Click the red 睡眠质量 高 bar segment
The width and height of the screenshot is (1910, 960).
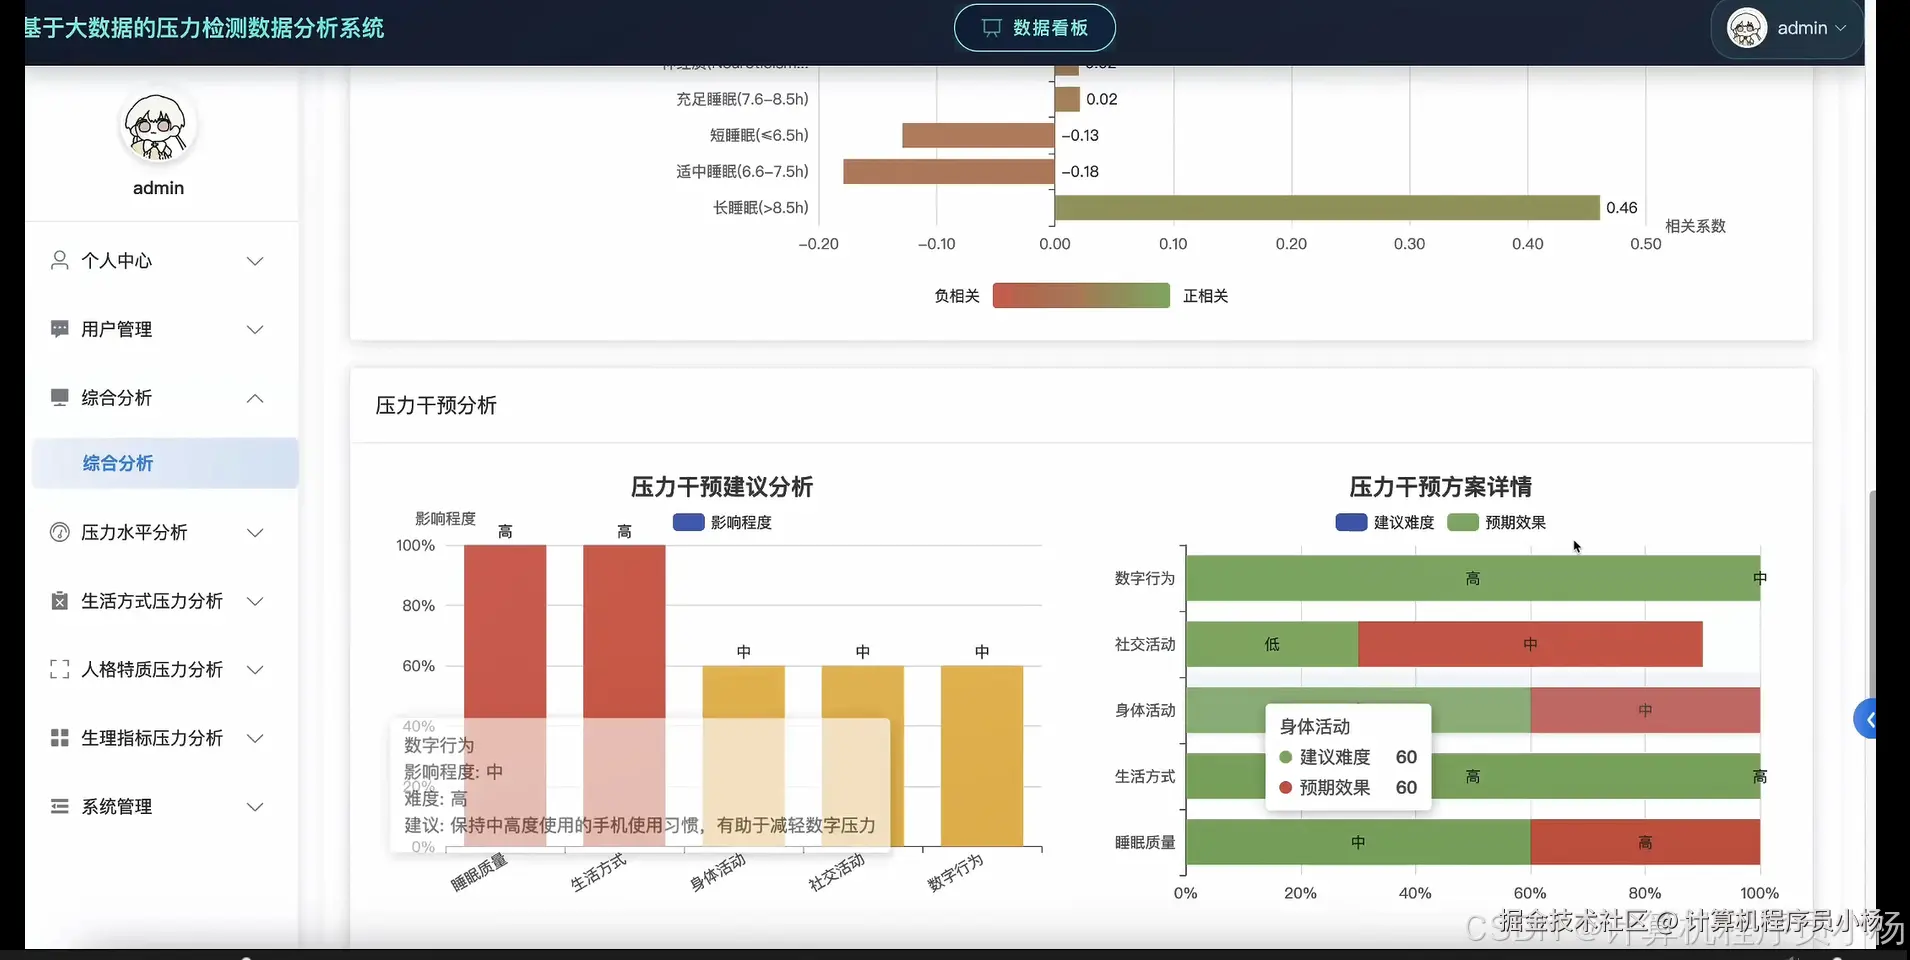coord(1645,842)
